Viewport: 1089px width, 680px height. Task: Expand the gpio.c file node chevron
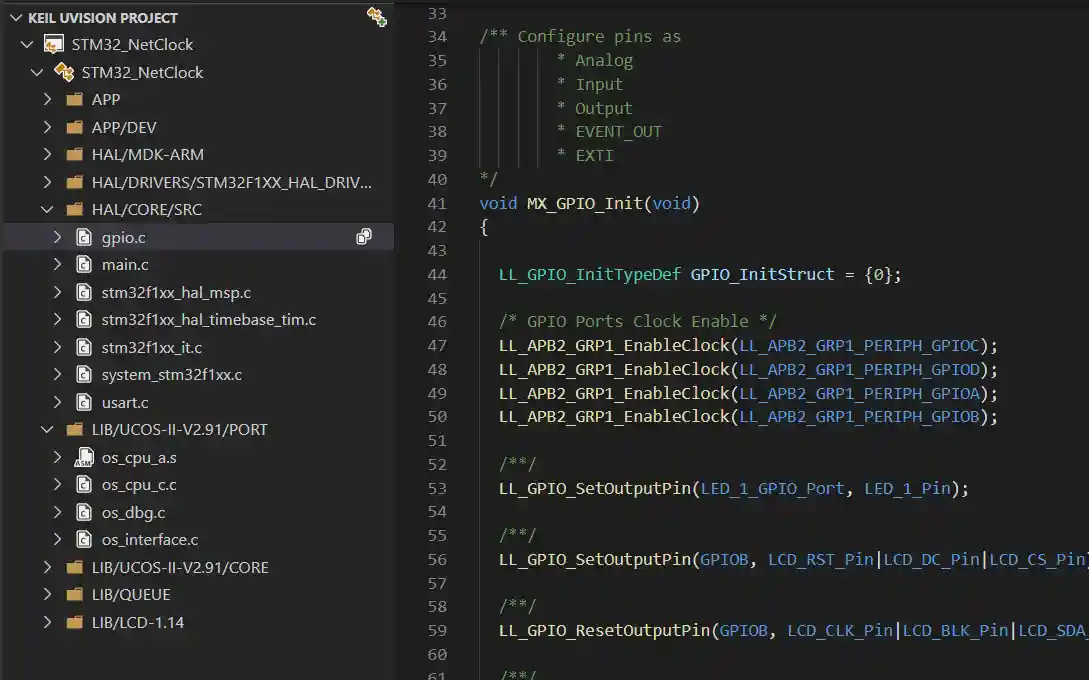tap(58, 238)
